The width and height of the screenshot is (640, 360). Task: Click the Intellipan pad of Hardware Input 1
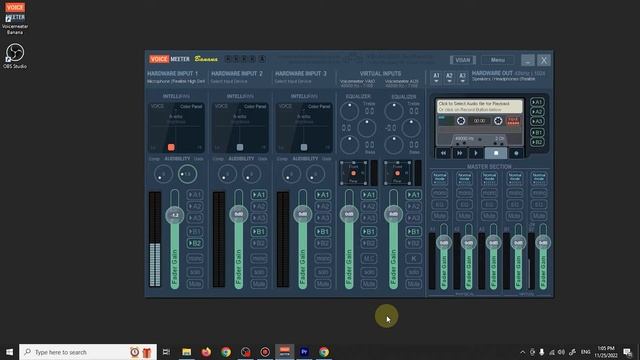click(x=176, y=128)
